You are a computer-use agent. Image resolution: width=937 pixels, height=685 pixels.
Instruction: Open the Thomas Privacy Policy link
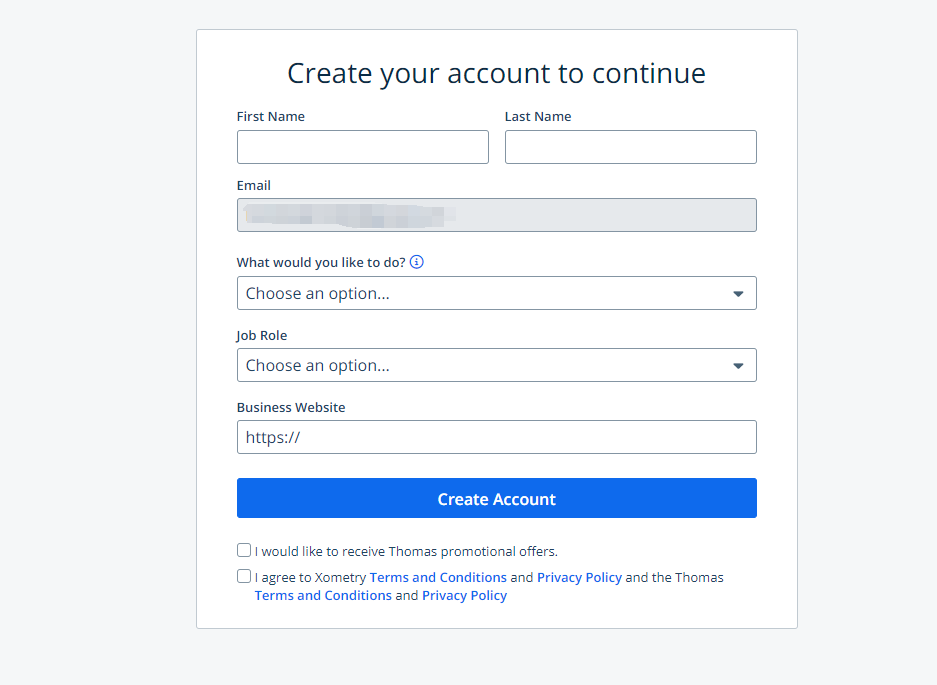(x=464, y=595)
